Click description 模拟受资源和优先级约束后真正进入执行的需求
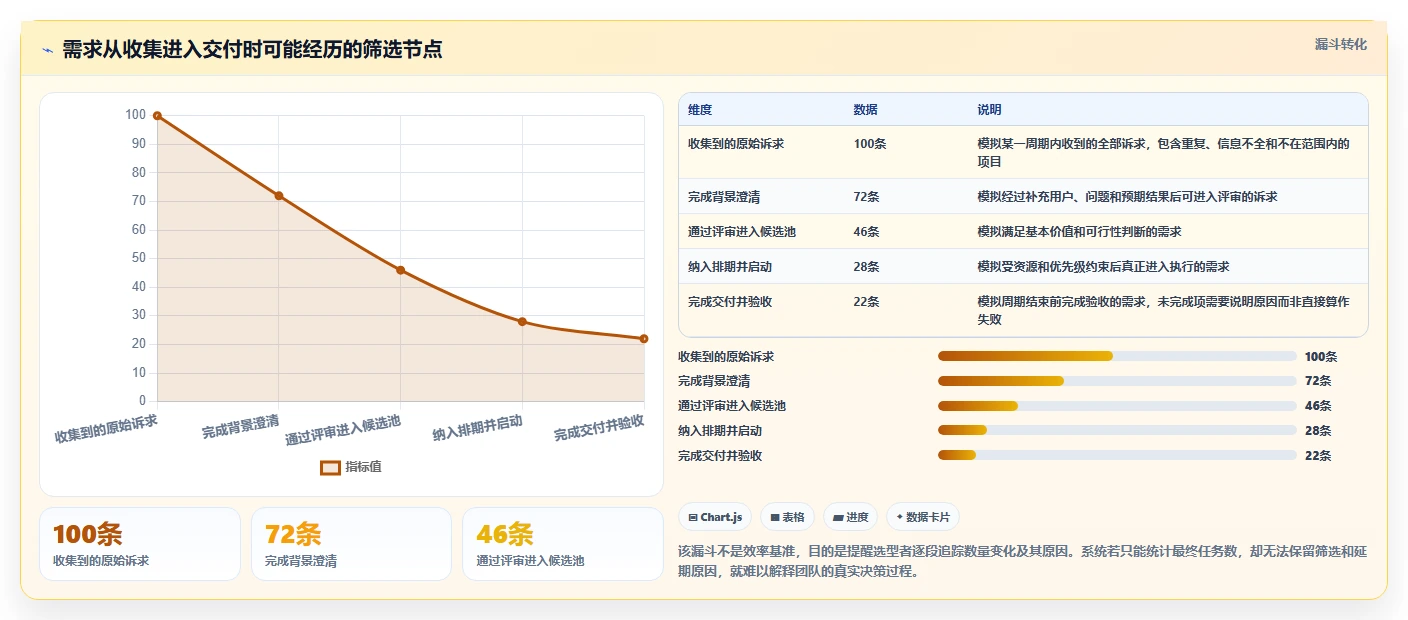Image resolution: width=1408 pixels, height=620 pixels. 1103,267
